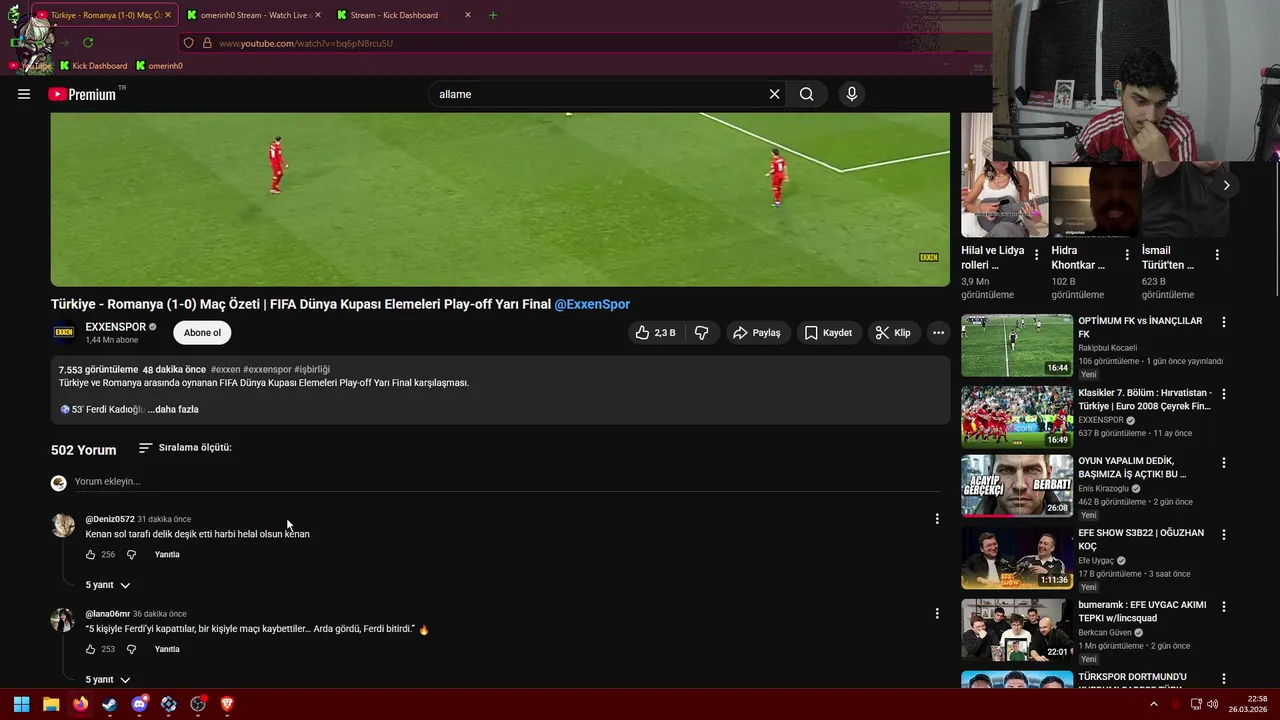Viewport: 1280px width, 720px height.
Task: Open Sıralama ölçütü comment sort dropdown
Action: 185,448
